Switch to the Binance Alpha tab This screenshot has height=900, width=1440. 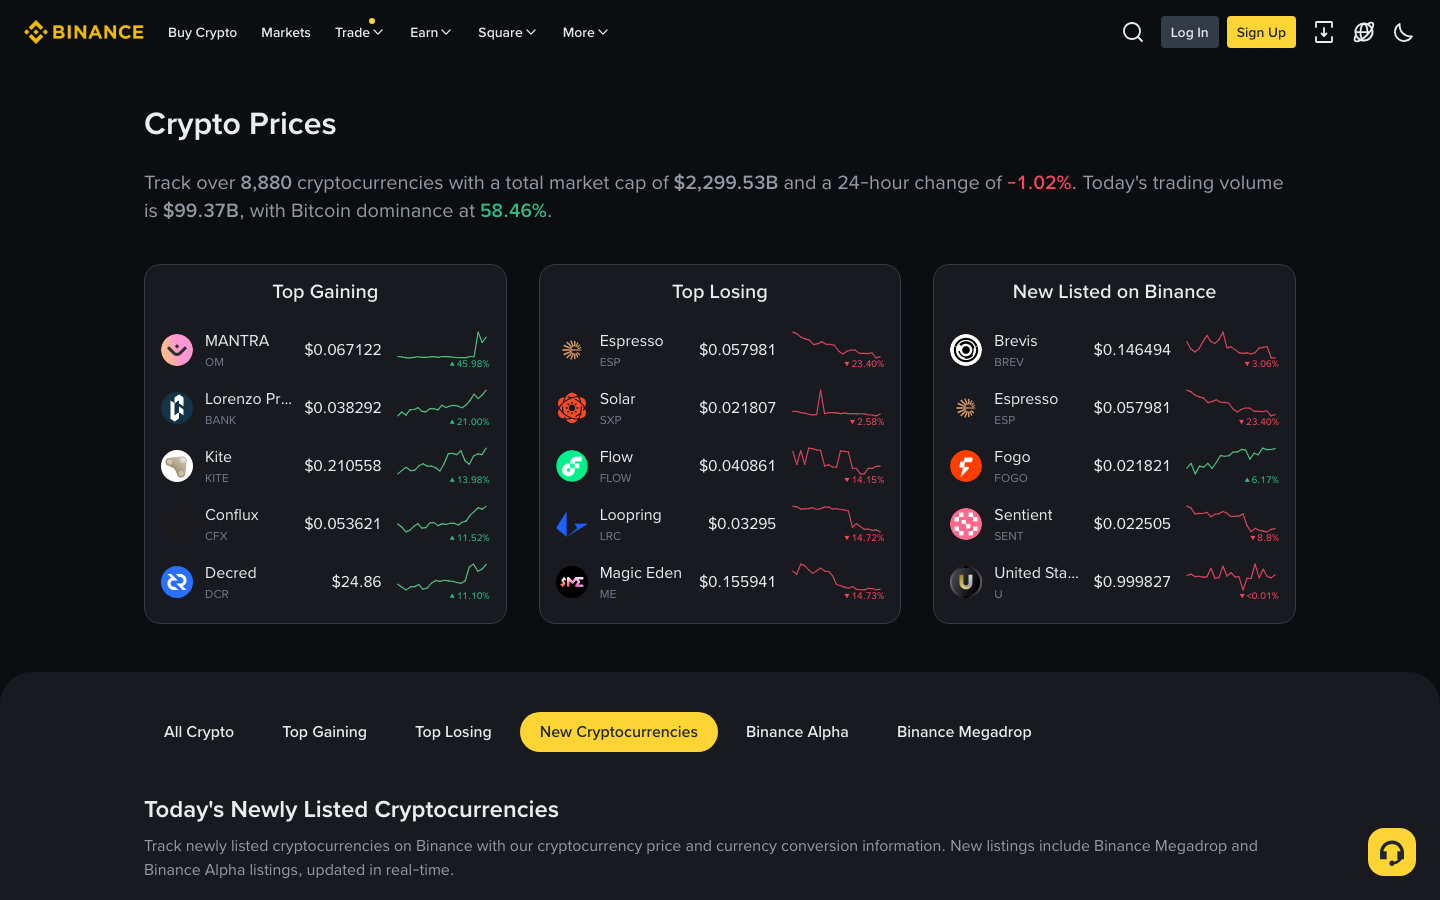pos(797,732)
